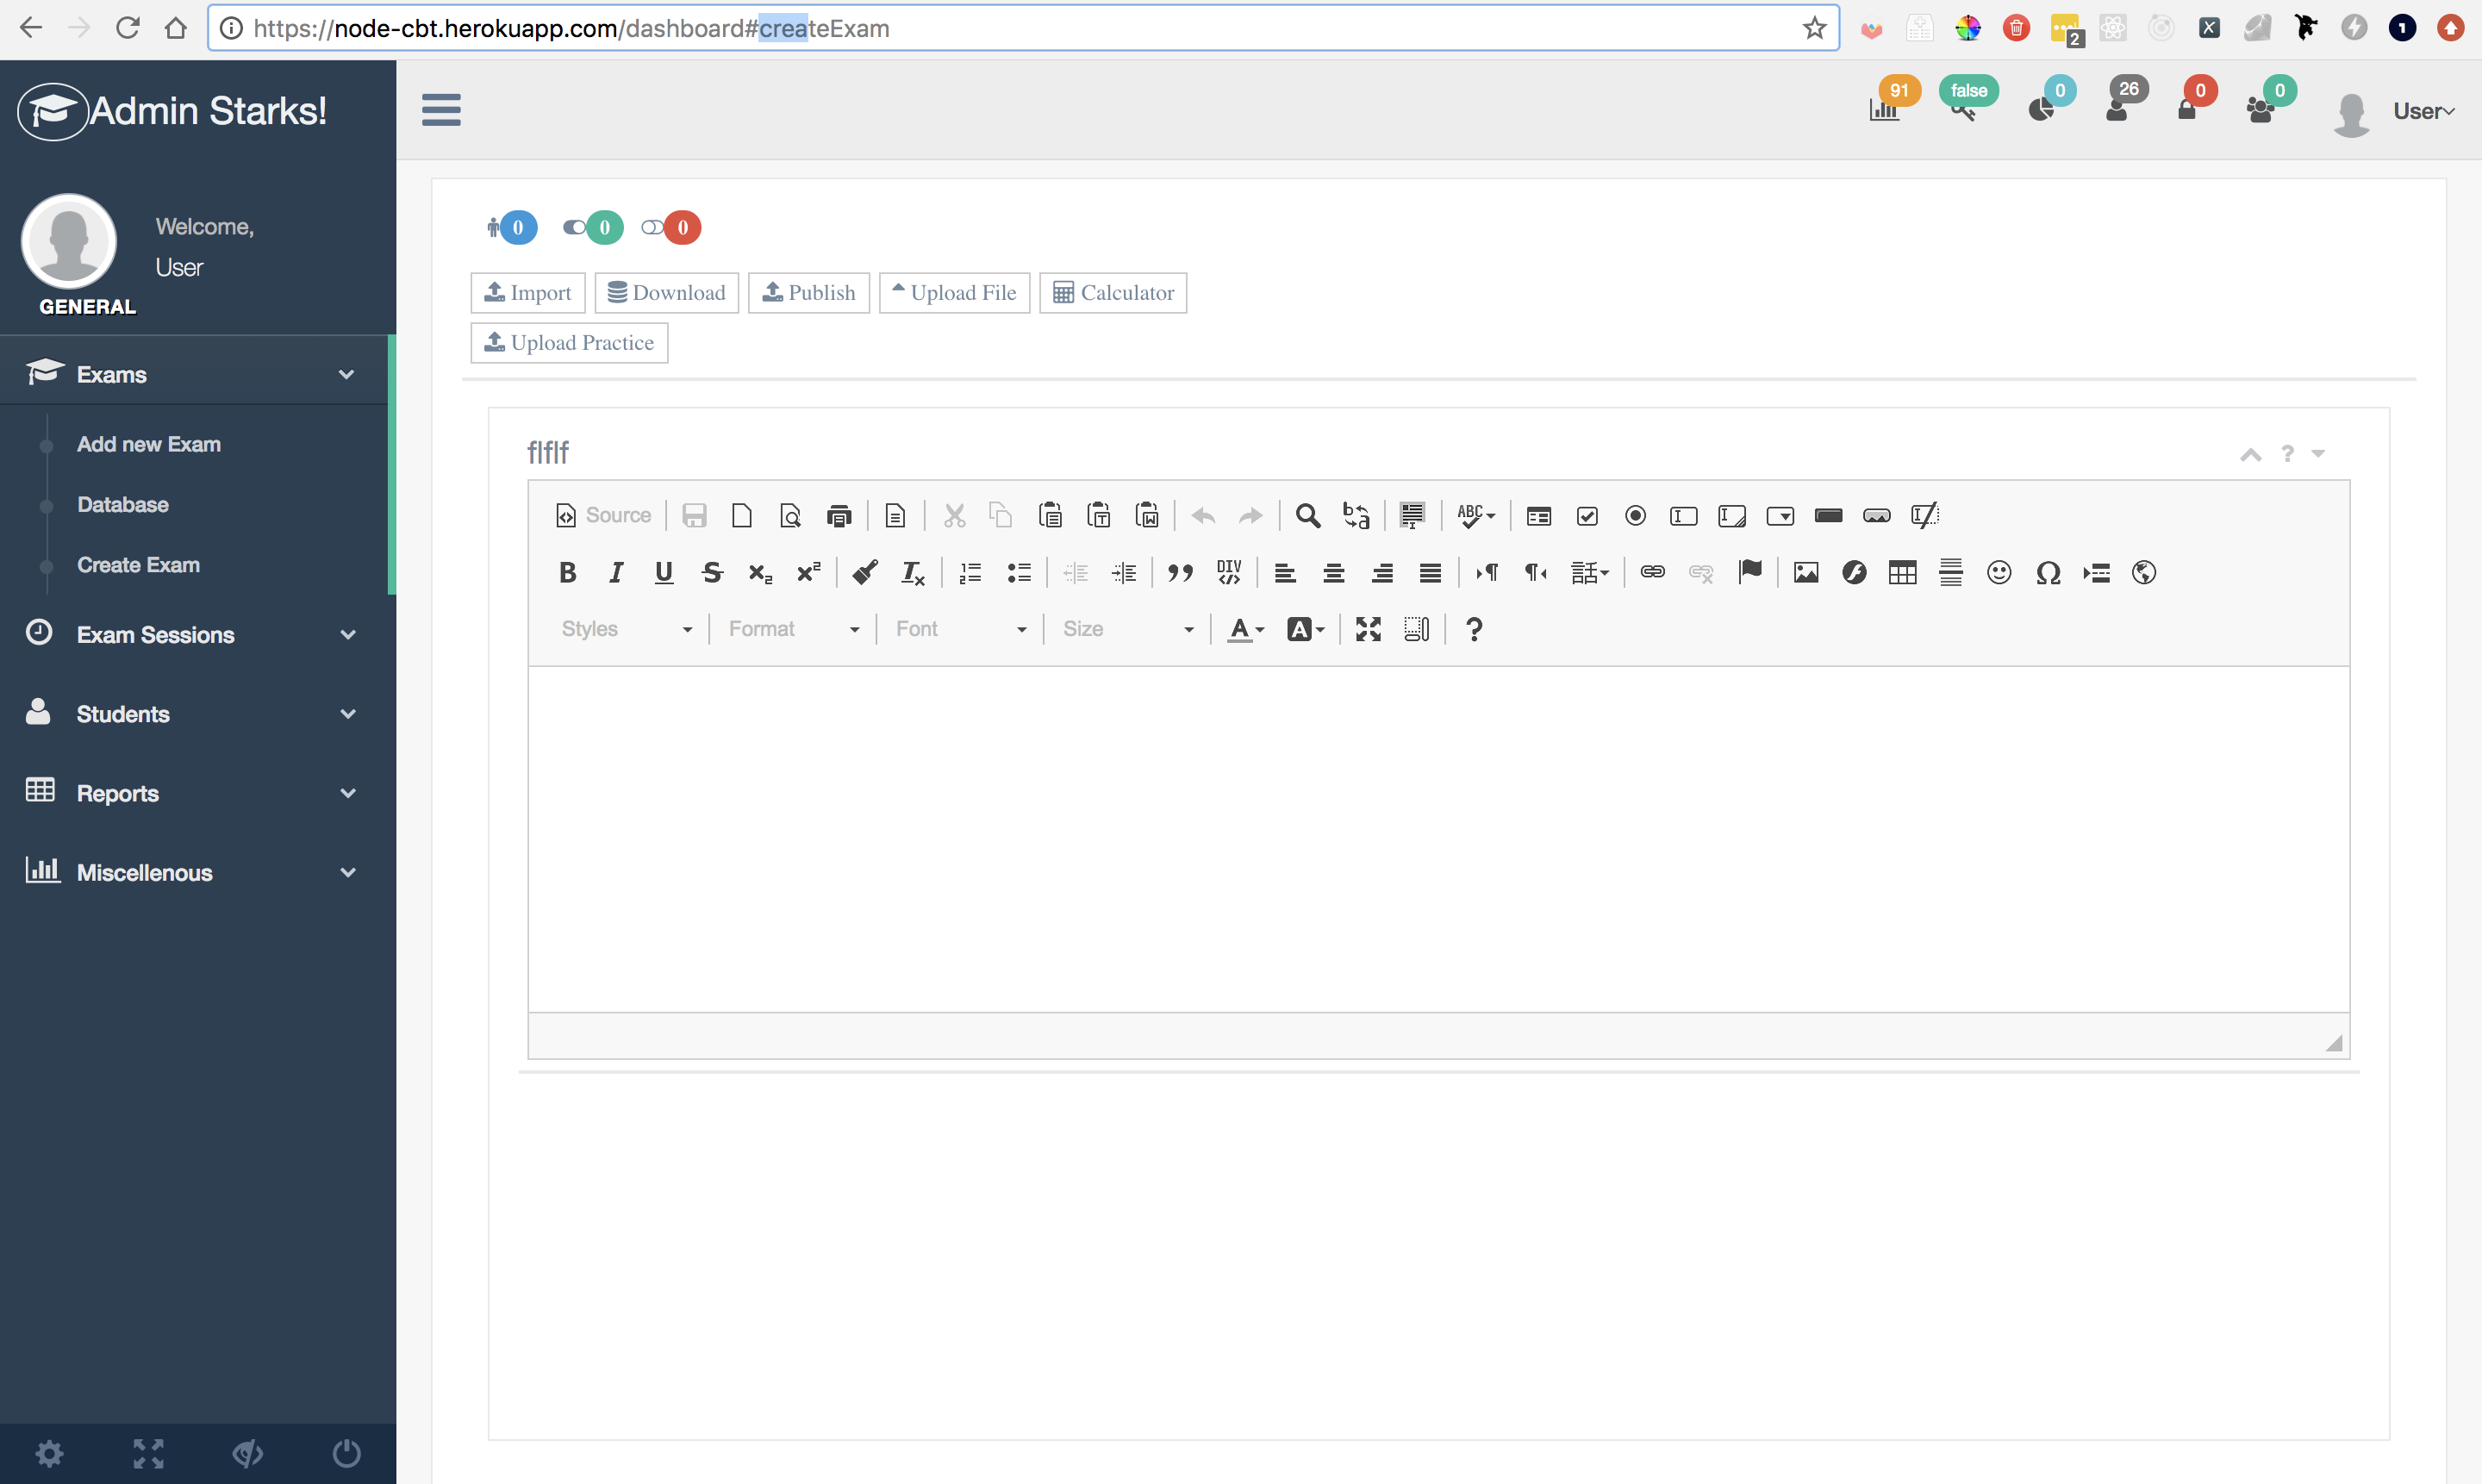
Task: Click the Font color swatch
Action: [x=1242, y=629]
